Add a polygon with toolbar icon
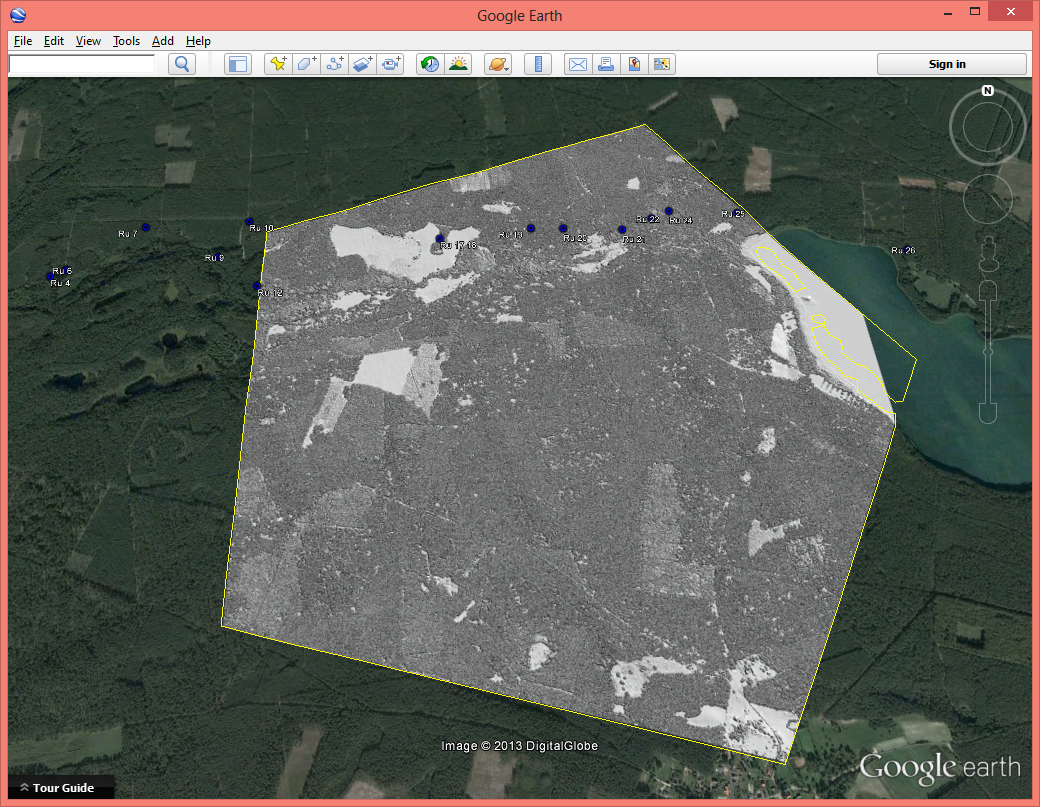The width and height of the screenshot is (1040, 807). coord(306,64)
